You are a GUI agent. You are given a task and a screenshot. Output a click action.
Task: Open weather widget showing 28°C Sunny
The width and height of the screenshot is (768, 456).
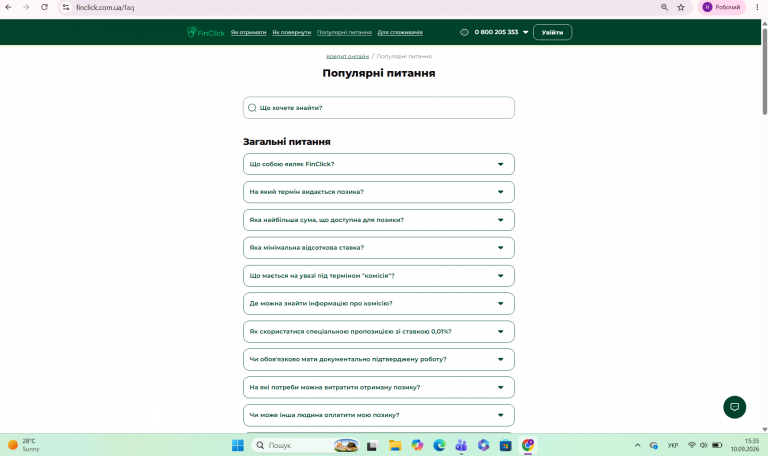24,445
